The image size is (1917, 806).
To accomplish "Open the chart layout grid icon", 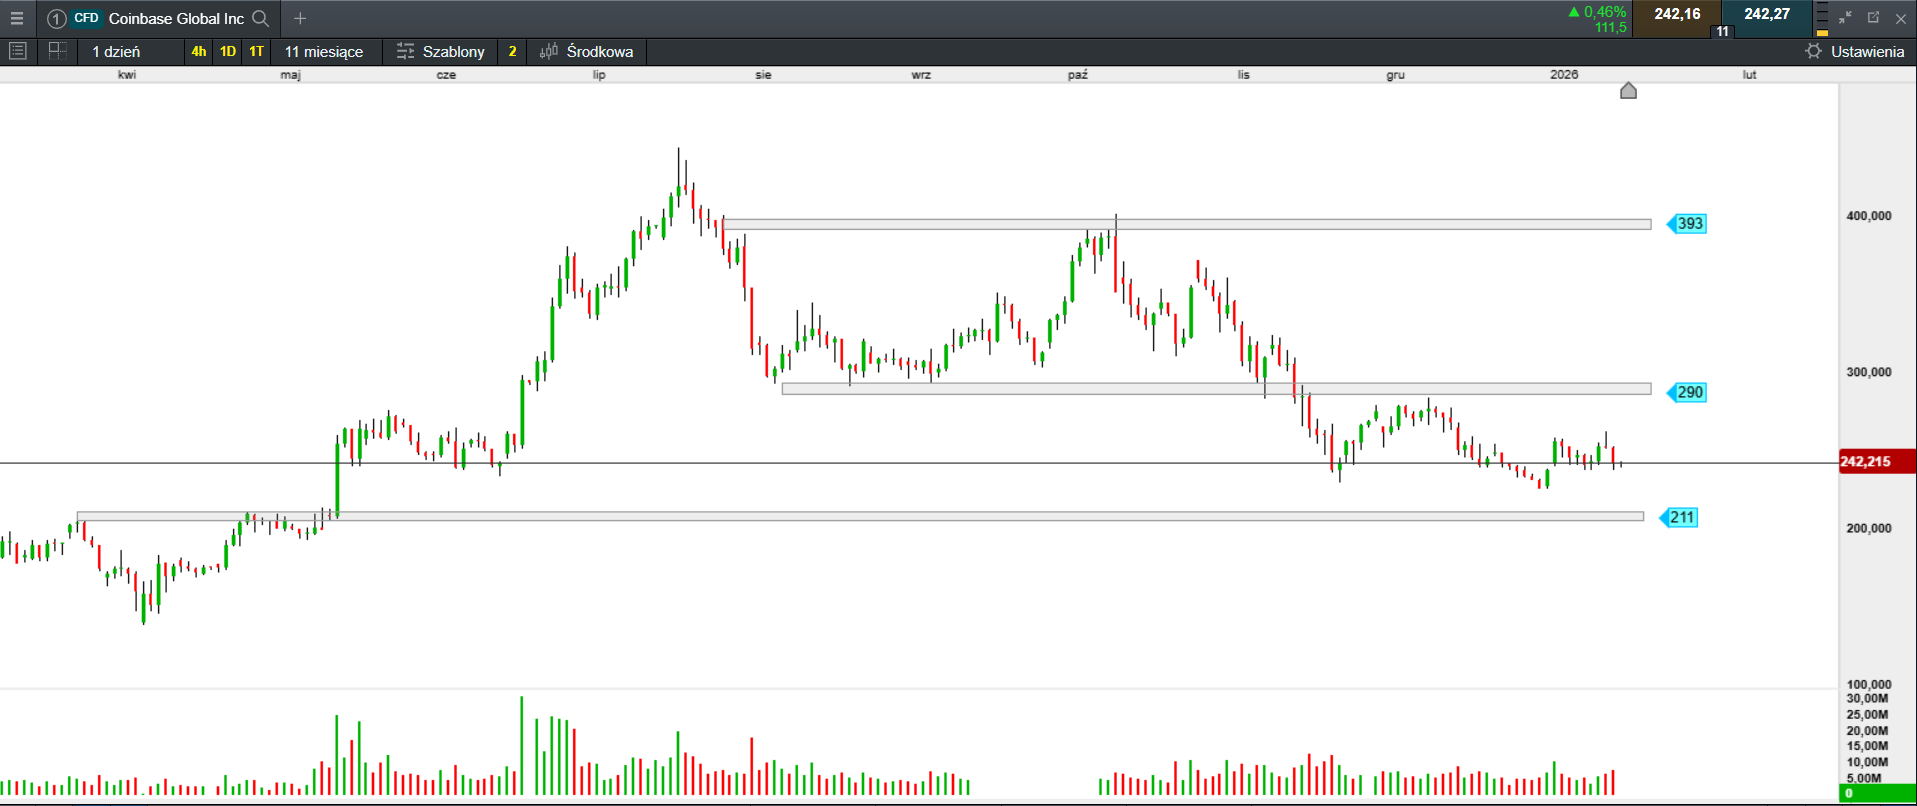I will tap(58, 51).
